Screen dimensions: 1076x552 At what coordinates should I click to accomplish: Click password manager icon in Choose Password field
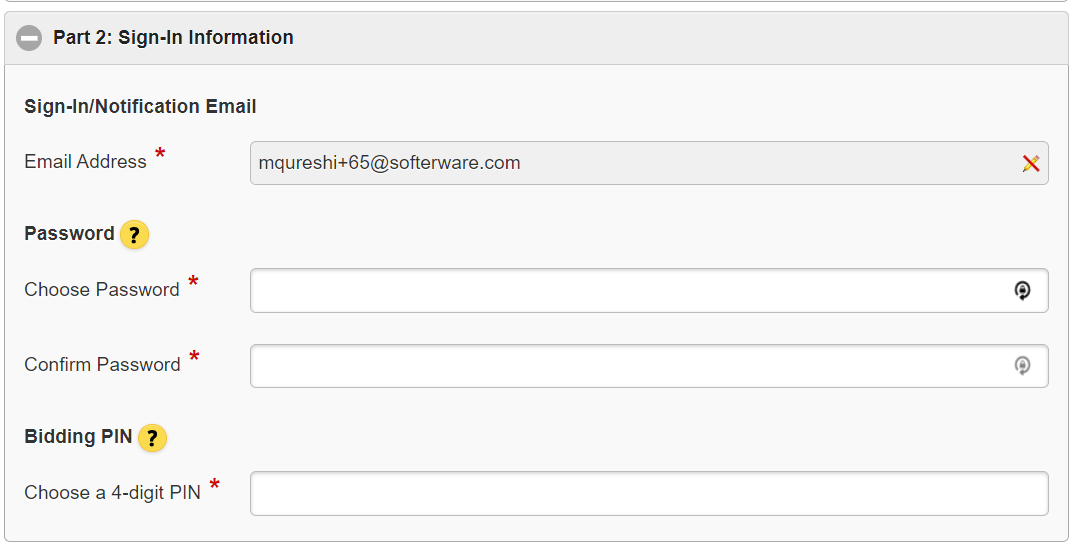coord(1022,290)
